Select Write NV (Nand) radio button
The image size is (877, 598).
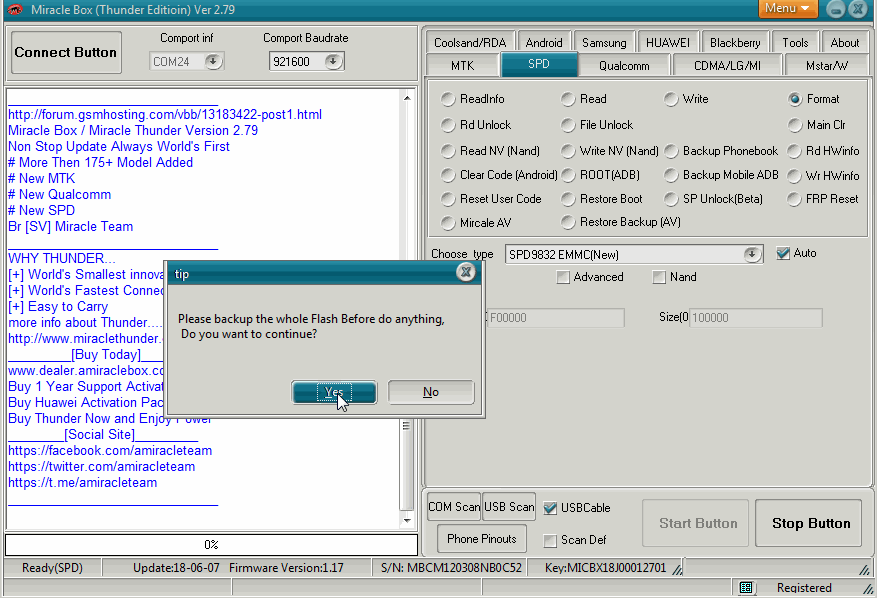[x=568, y=151]
